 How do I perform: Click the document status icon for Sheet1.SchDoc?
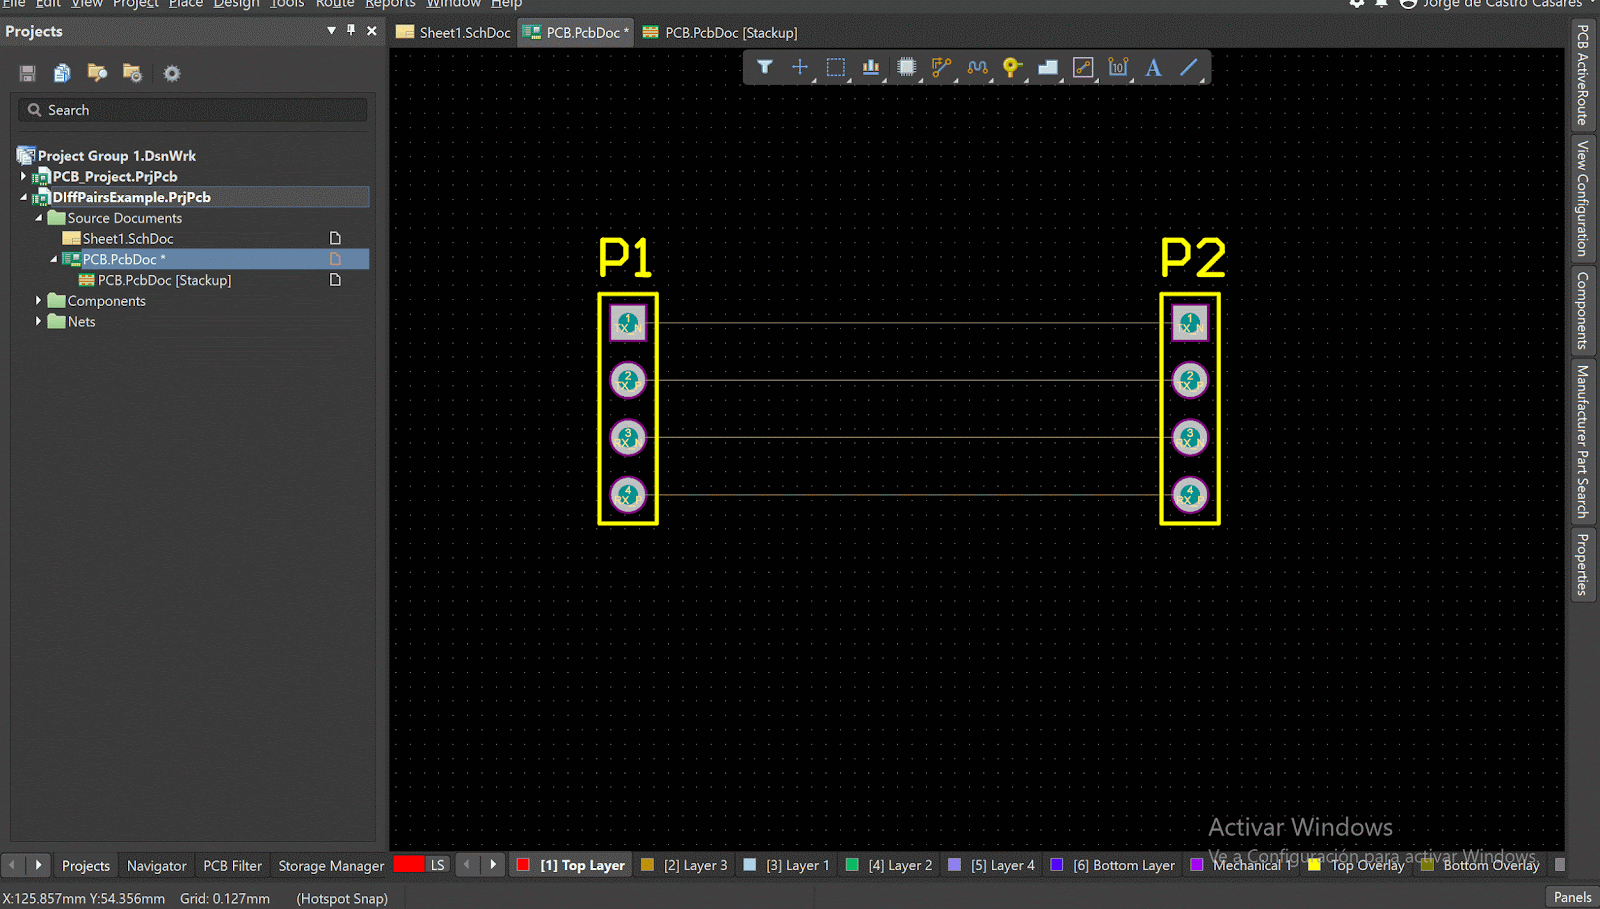pos(335,238)
